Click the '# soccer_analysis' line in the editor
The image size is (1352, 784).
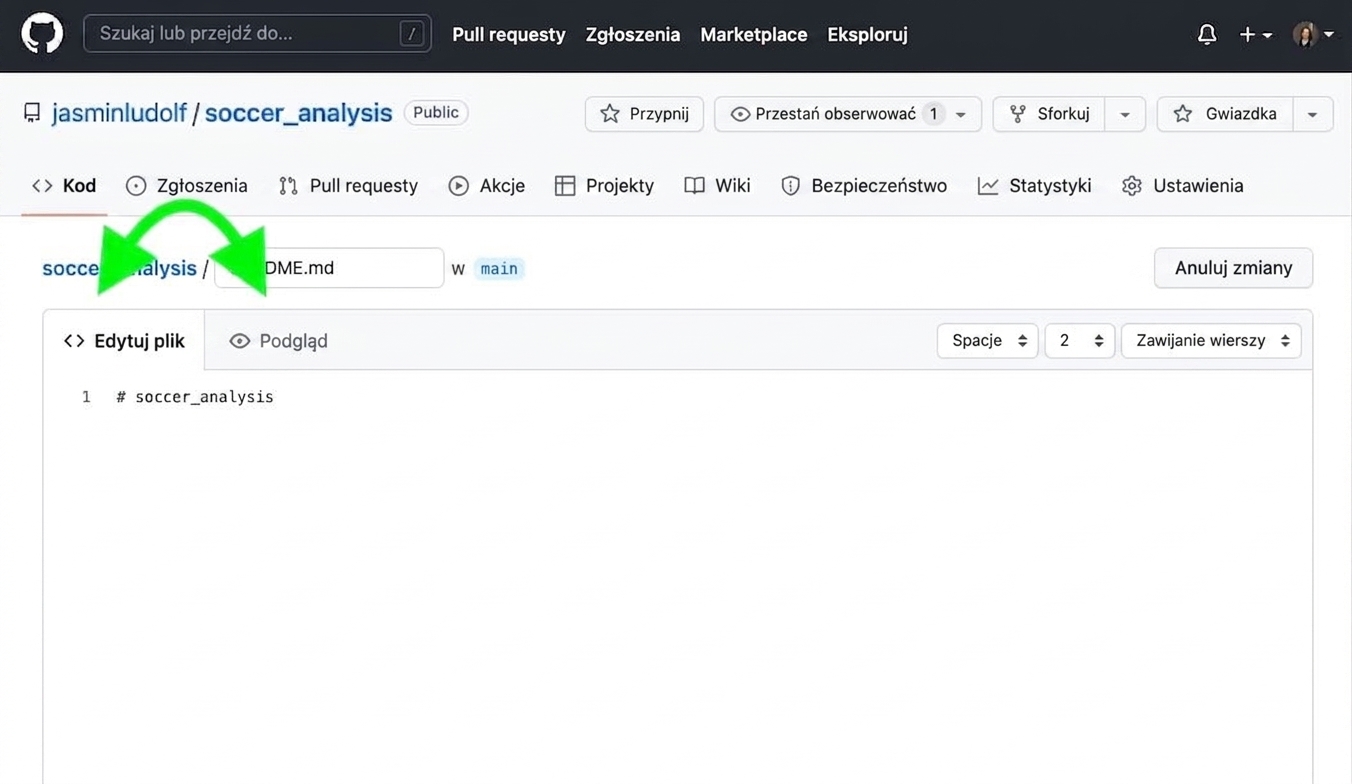[x=195, y=397]
